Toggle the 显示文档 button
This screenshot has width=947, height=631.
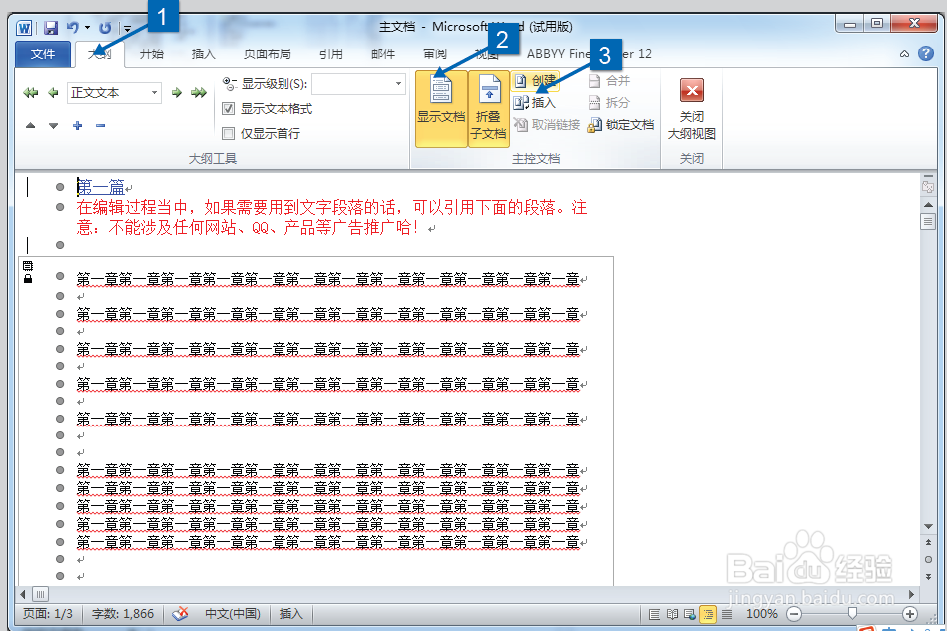coord(441,109)
